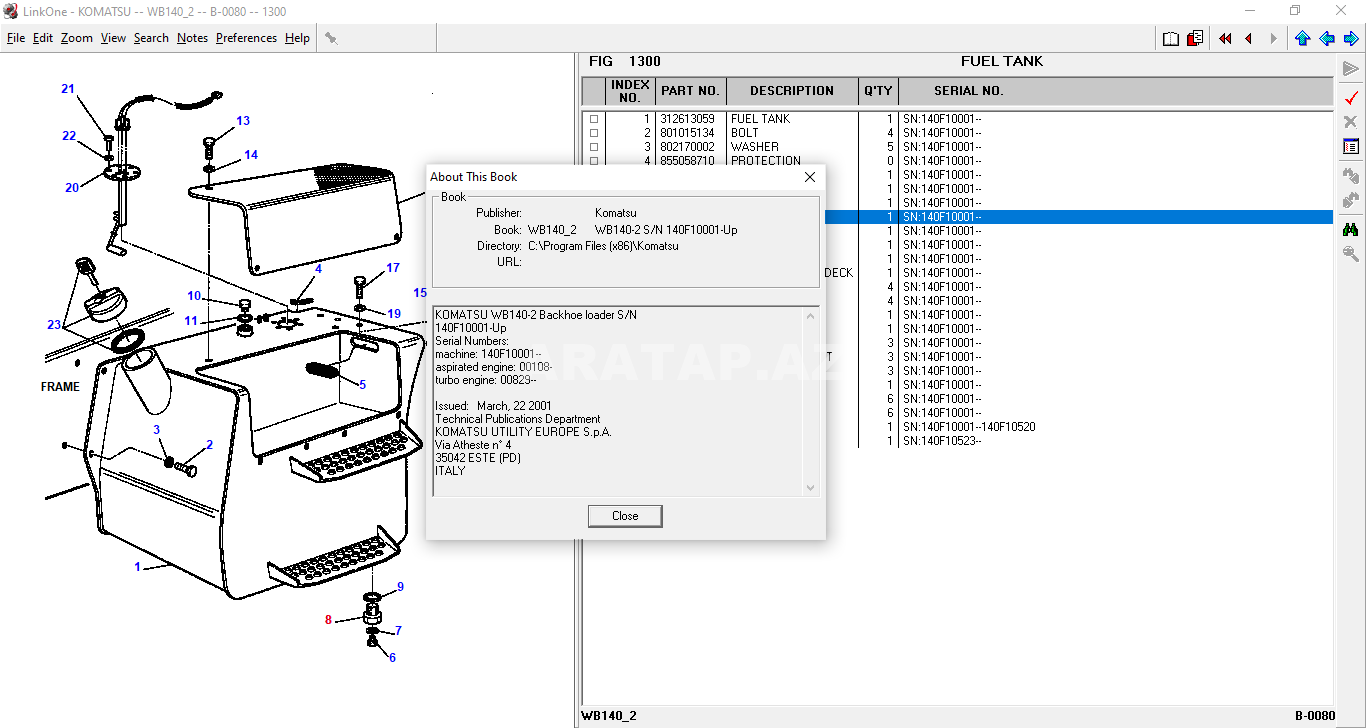Click the blue right arrow icon
This screenshot has height=728, width=1366.
click(1351, 38)
